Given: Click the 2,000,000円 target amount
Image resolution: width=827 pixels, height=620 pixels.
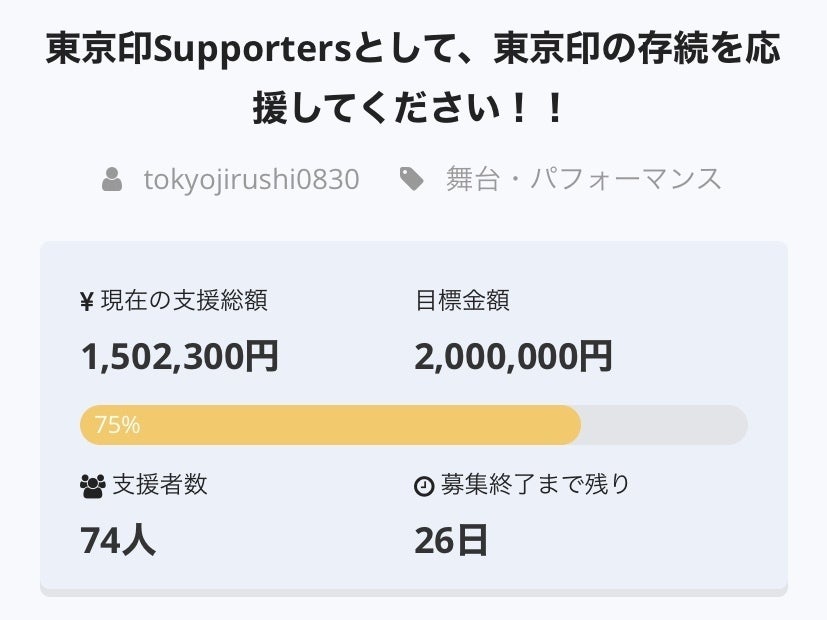Looking at the screenshot, I should [x=513, y=356].
